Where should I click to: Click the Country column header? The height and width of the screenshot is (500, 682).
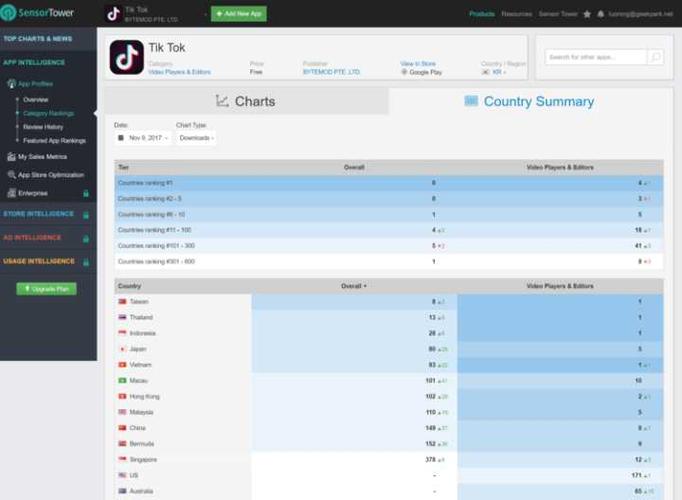pyautogui.click(x=130, y=286)
